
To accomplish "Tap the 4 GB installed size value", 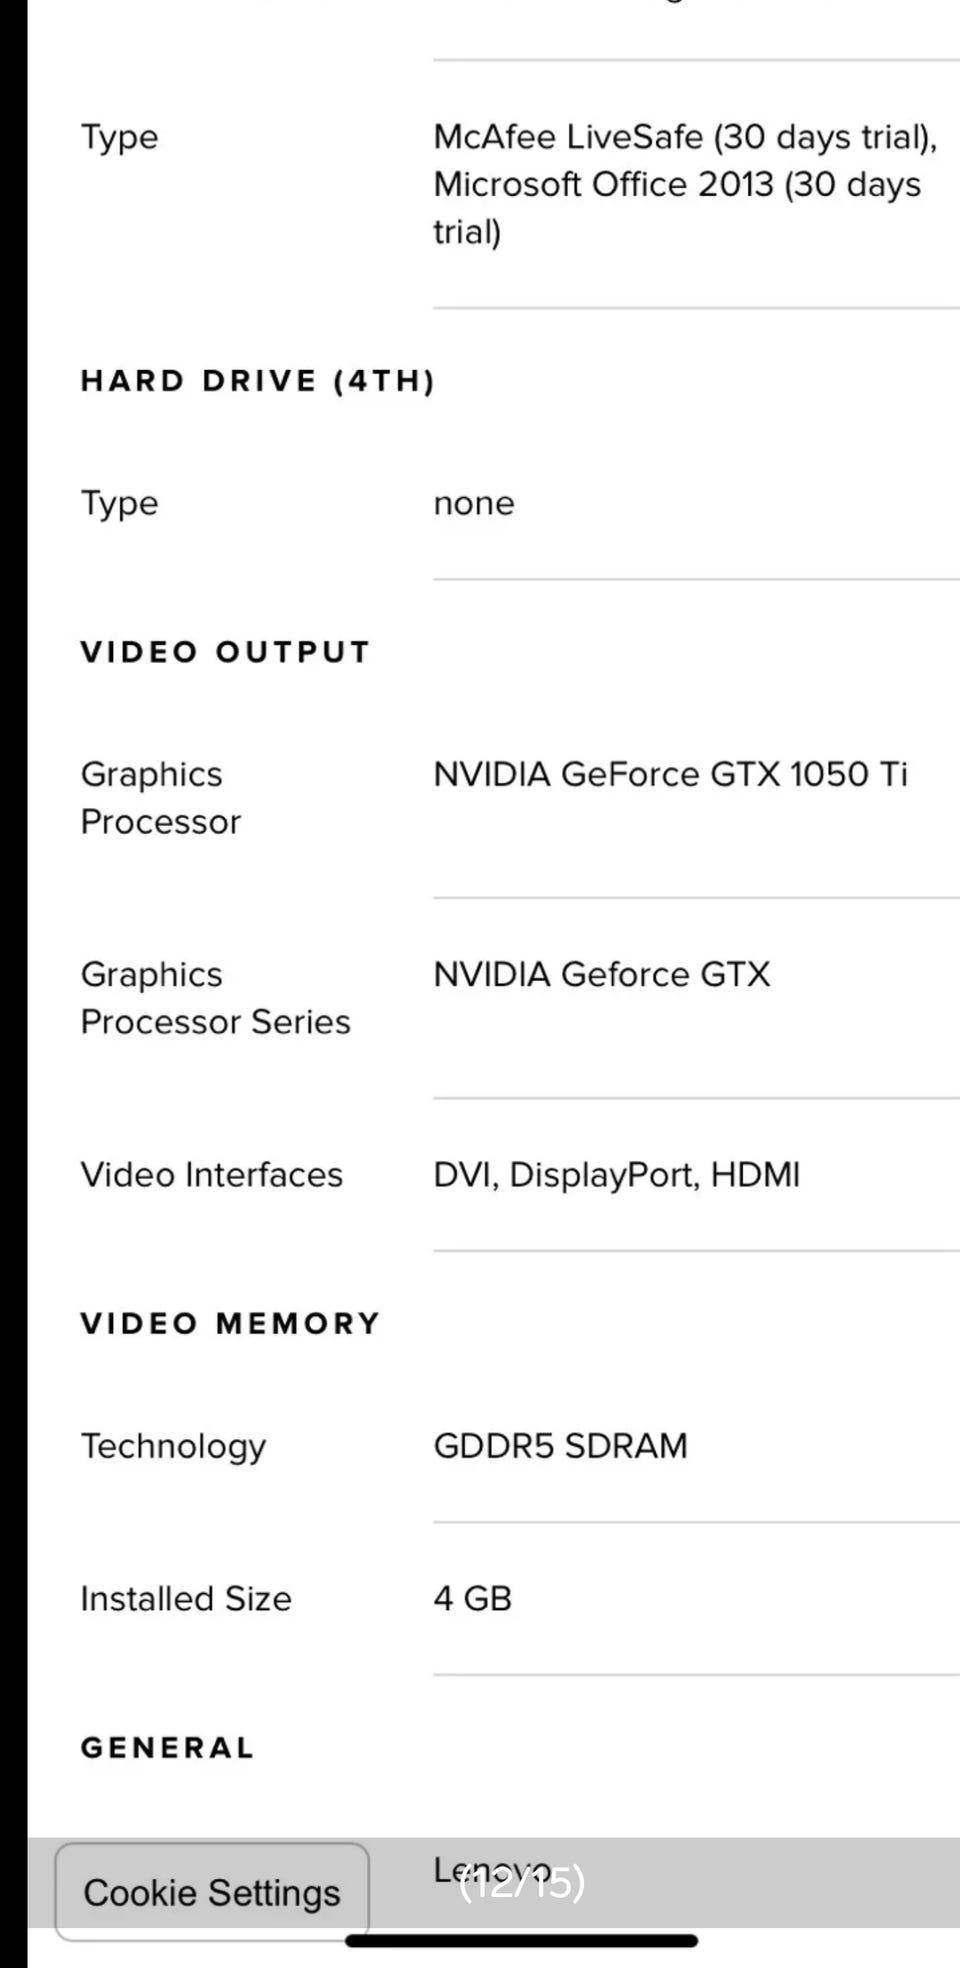I will pos(473,1598).
